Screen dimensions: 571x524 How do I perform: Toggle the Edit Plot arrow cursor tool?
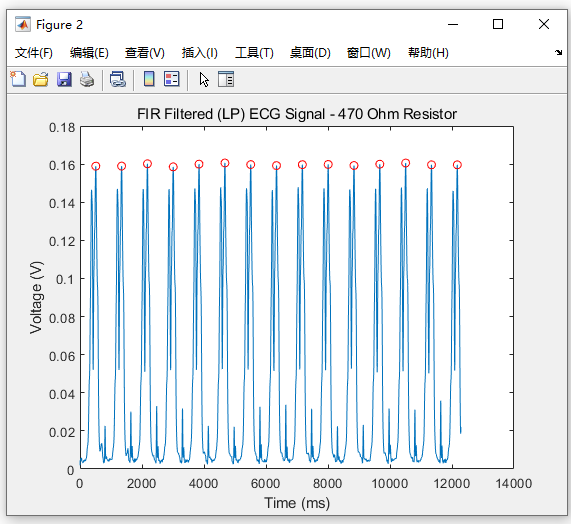click(204, 79)
